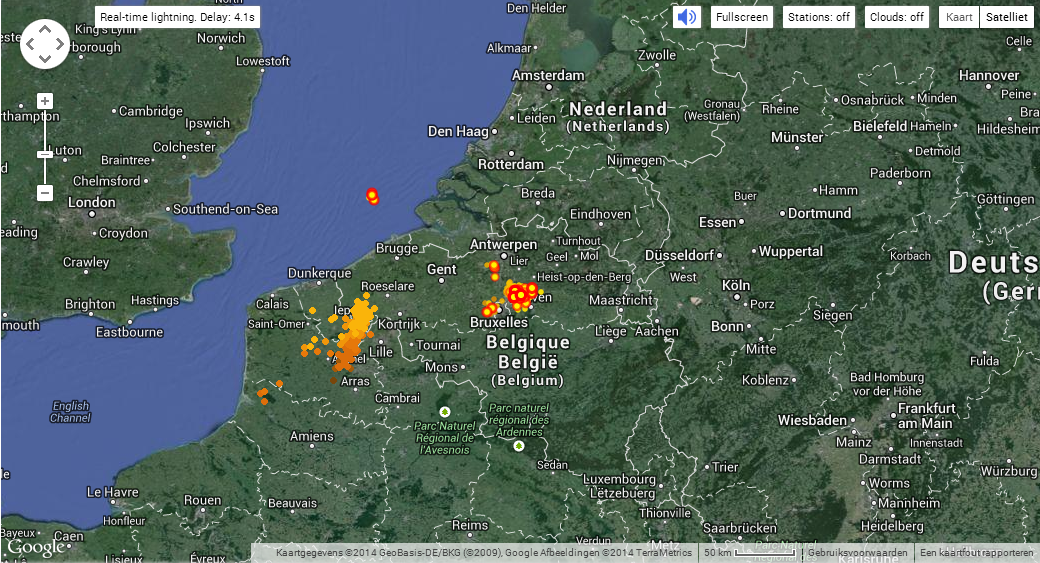This screenshot has height=563, width=1040.
Task: Toggle the Clouds: off option
Action: (897, 17)
